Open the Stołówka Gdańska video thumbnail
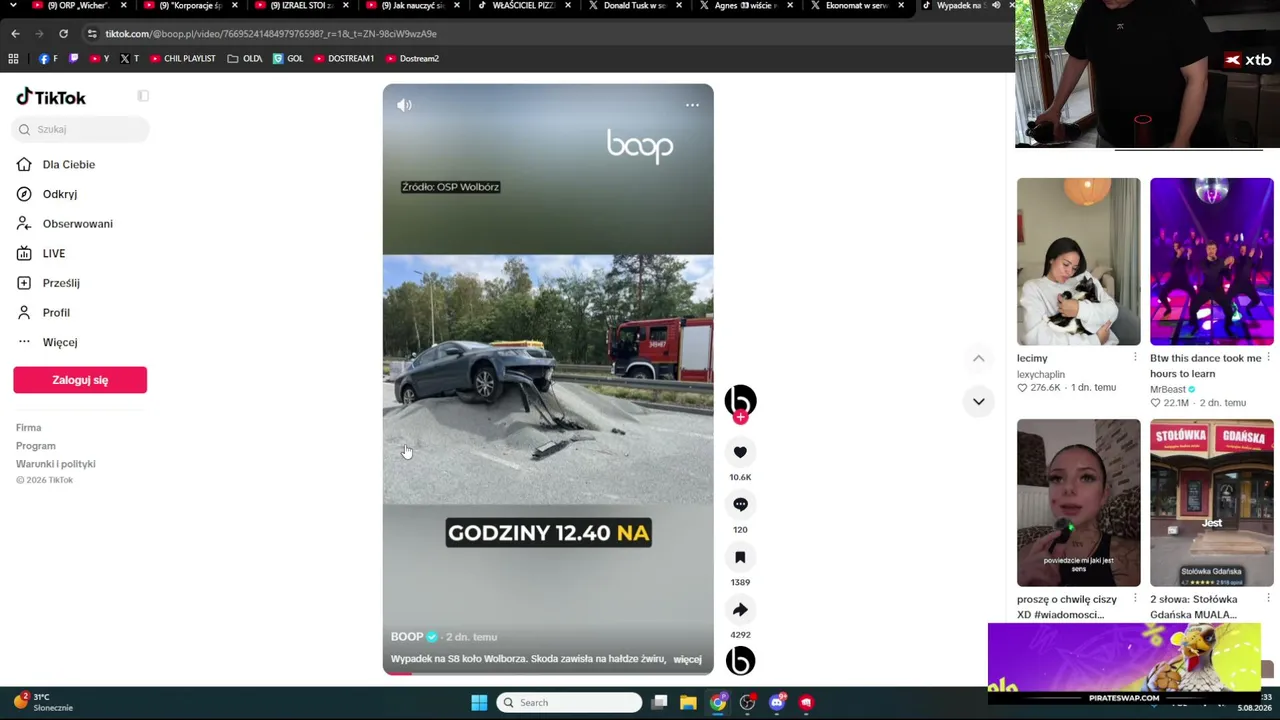The image size is (1280, 720). click(x=1212, y=503)
